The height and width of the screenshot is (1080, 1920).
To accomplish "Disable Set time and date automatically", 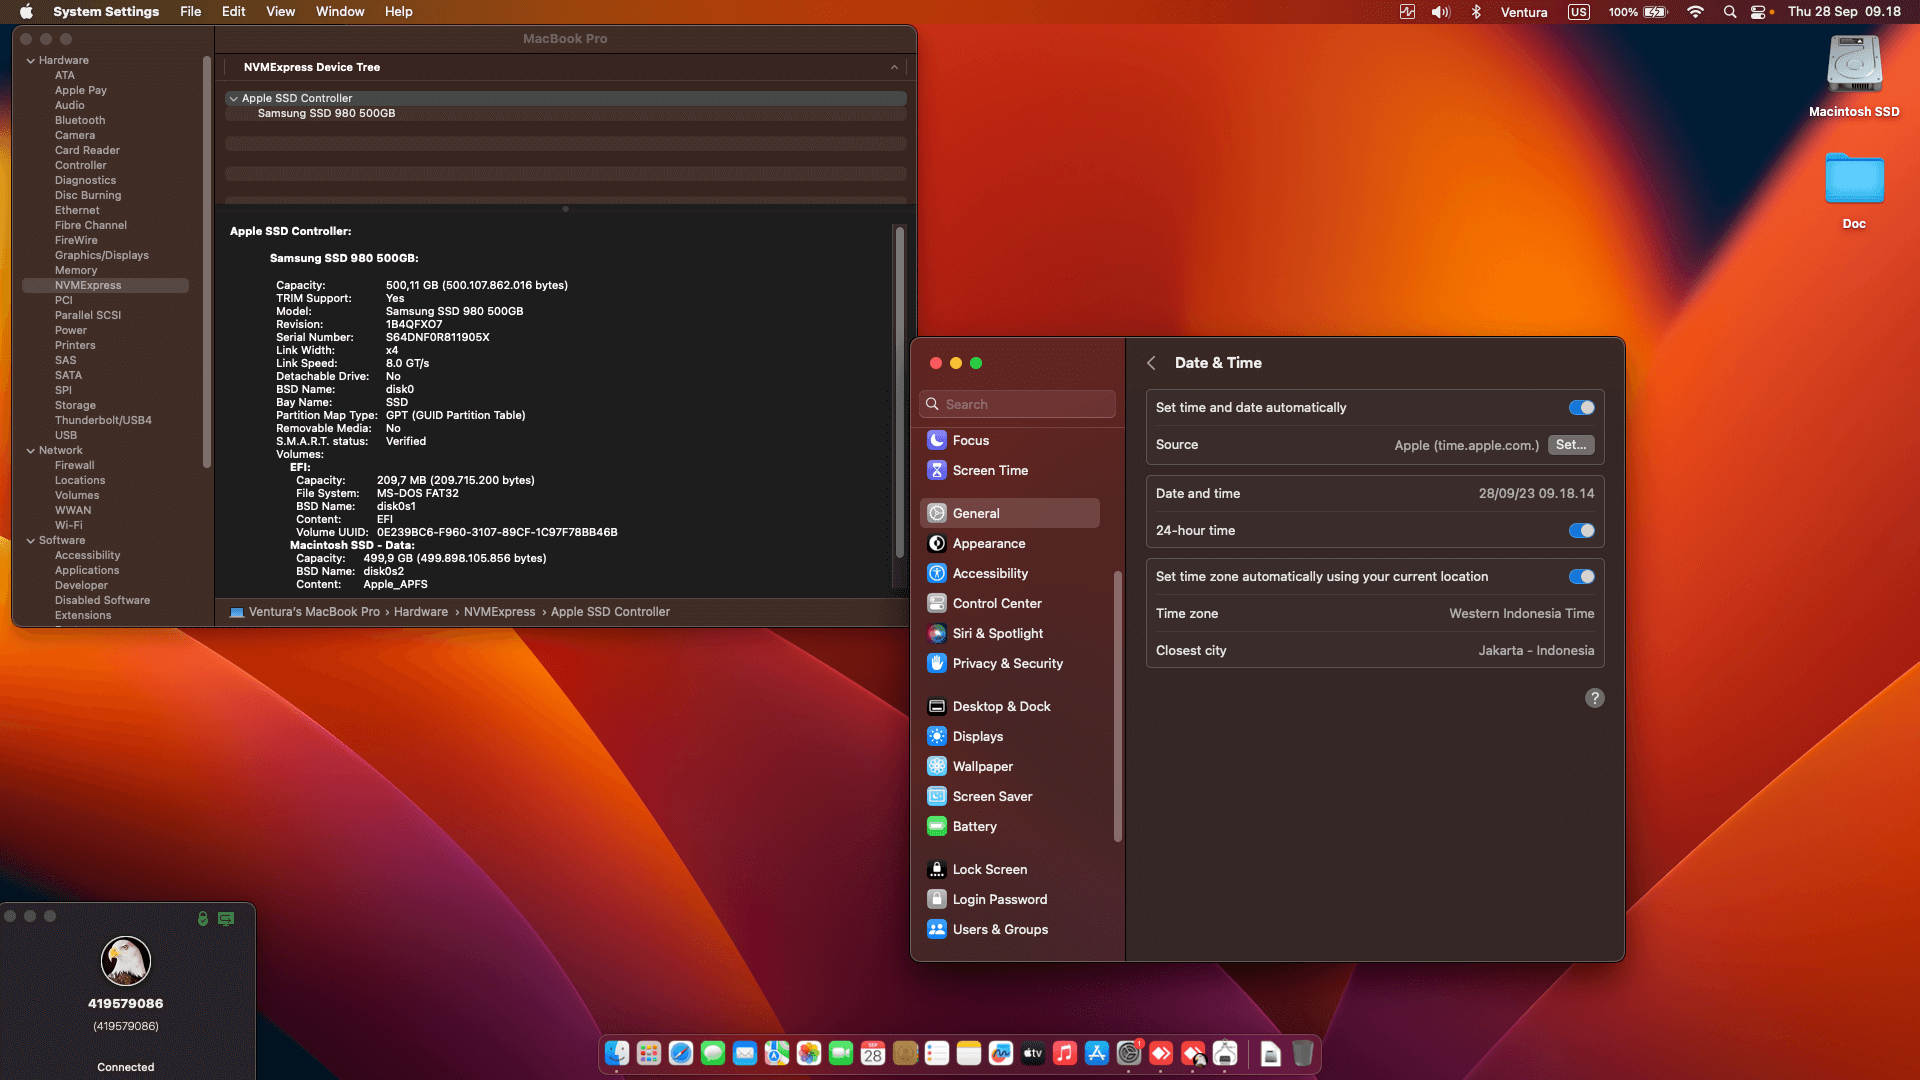I will (1580, 407).
